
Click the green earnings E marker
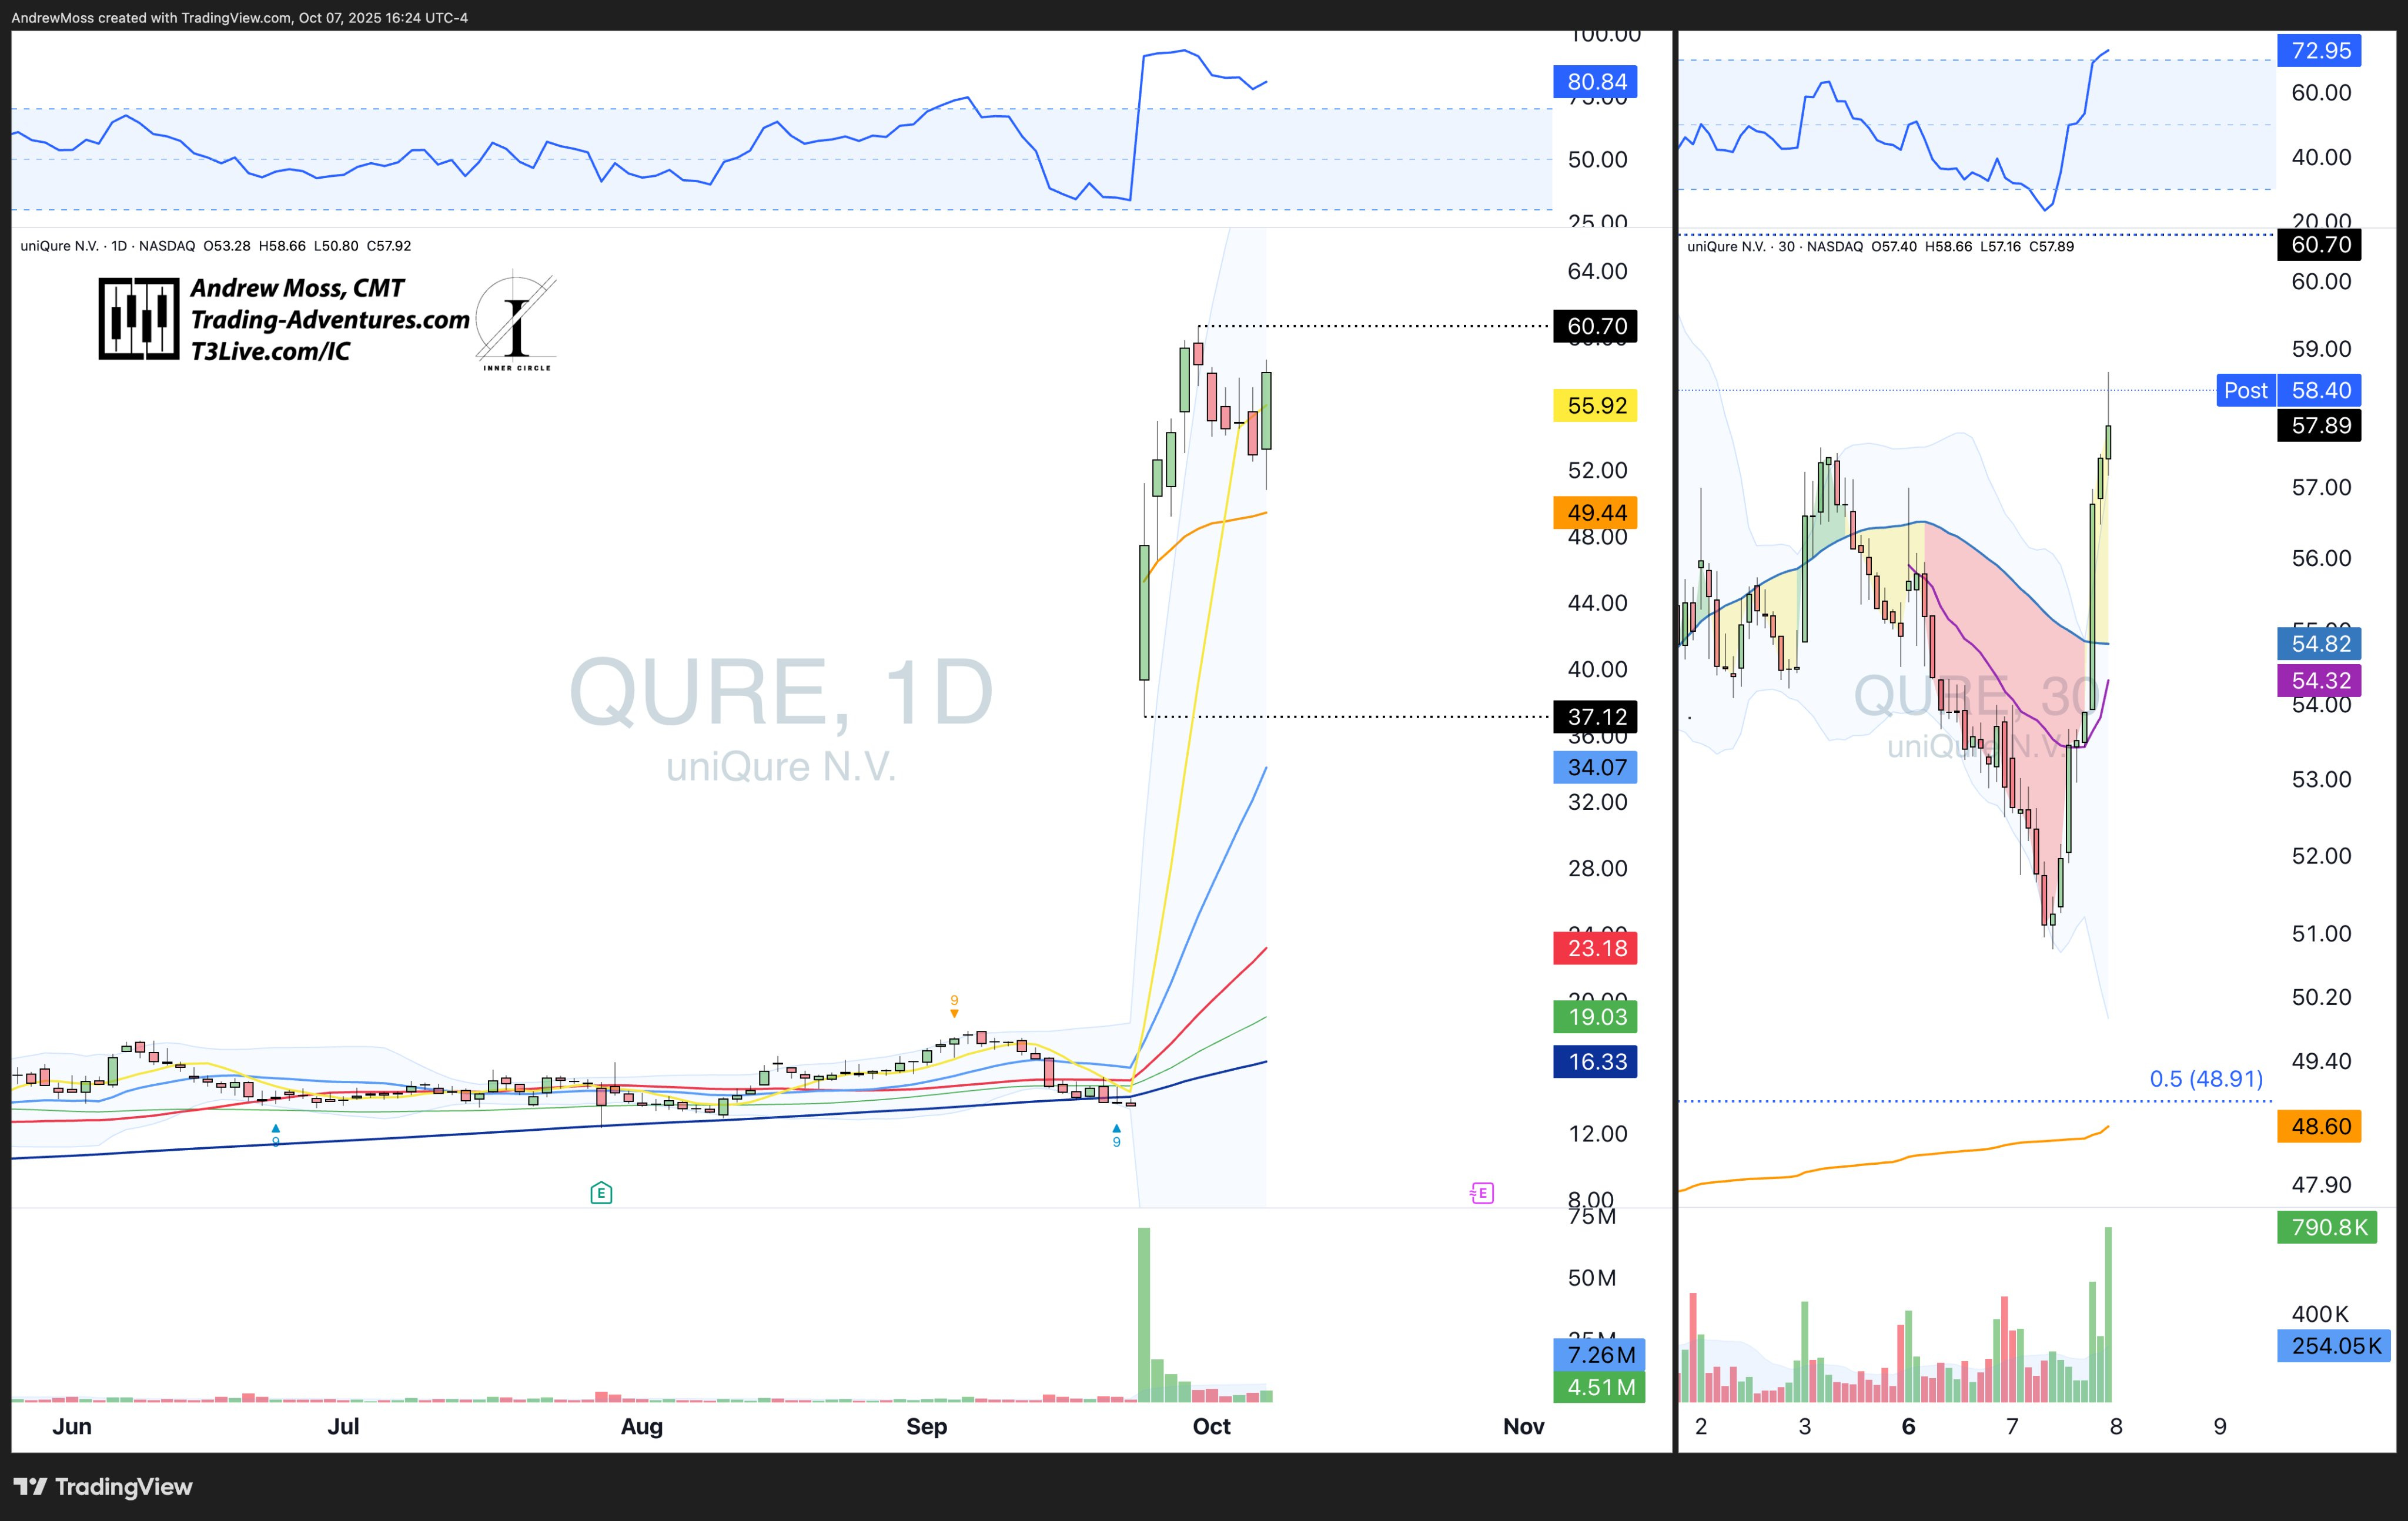click(x=601, y=1192)
